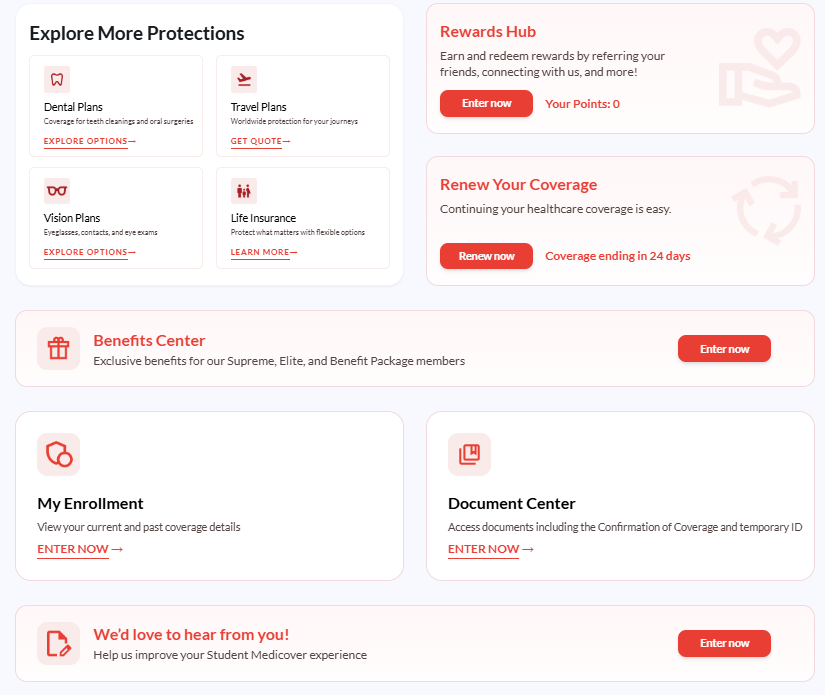Click the Renew now button
Viewport: 825px width, 695px height.
tap(486, 256)
